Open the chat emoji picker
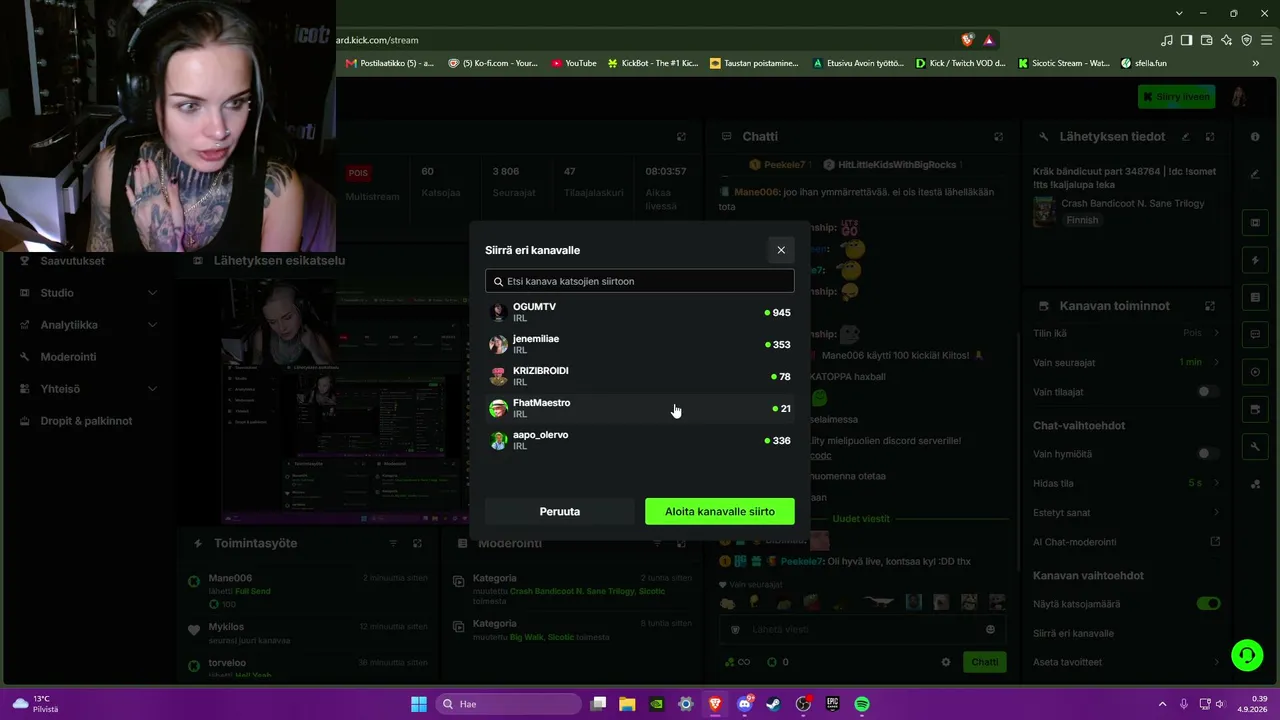Screen dimensions: 1280x720 (x=990, y=630)
